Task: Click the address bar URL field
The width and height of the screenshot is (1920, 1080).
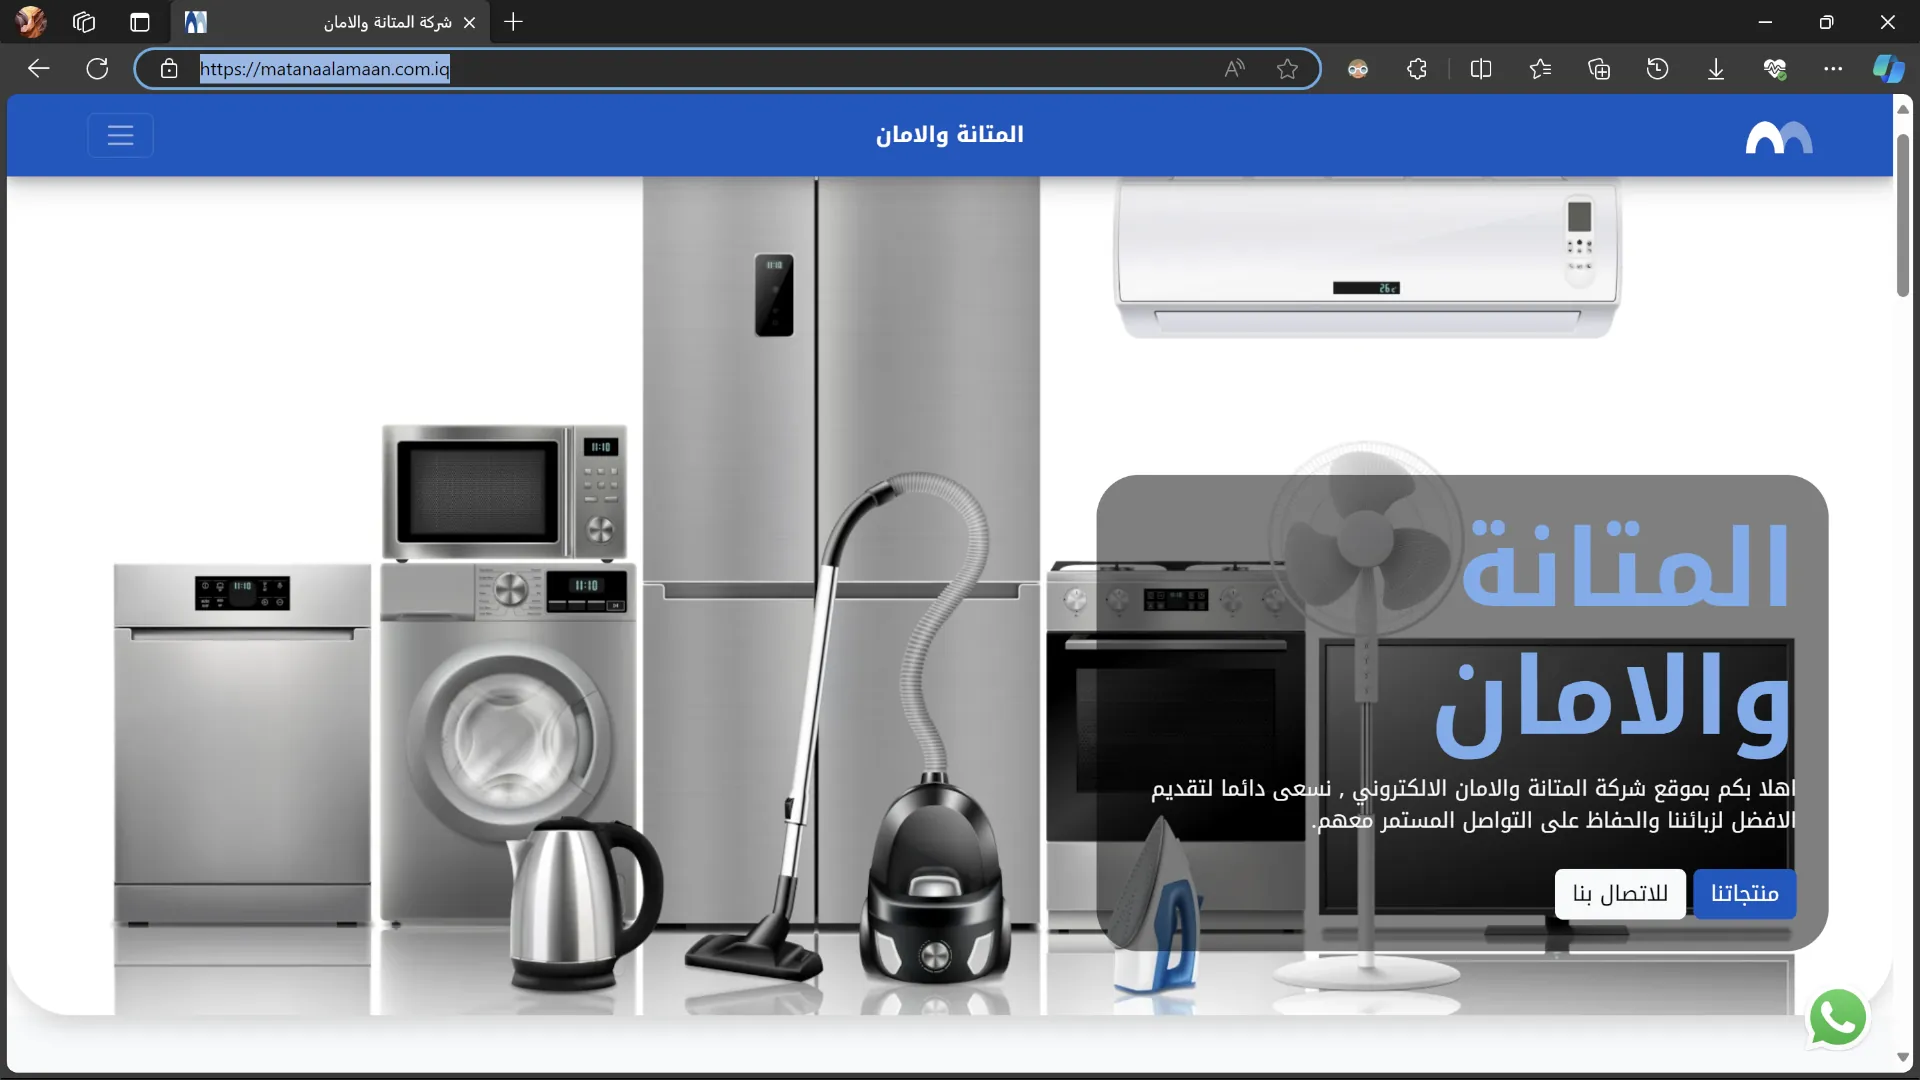Action: point(700,69)
